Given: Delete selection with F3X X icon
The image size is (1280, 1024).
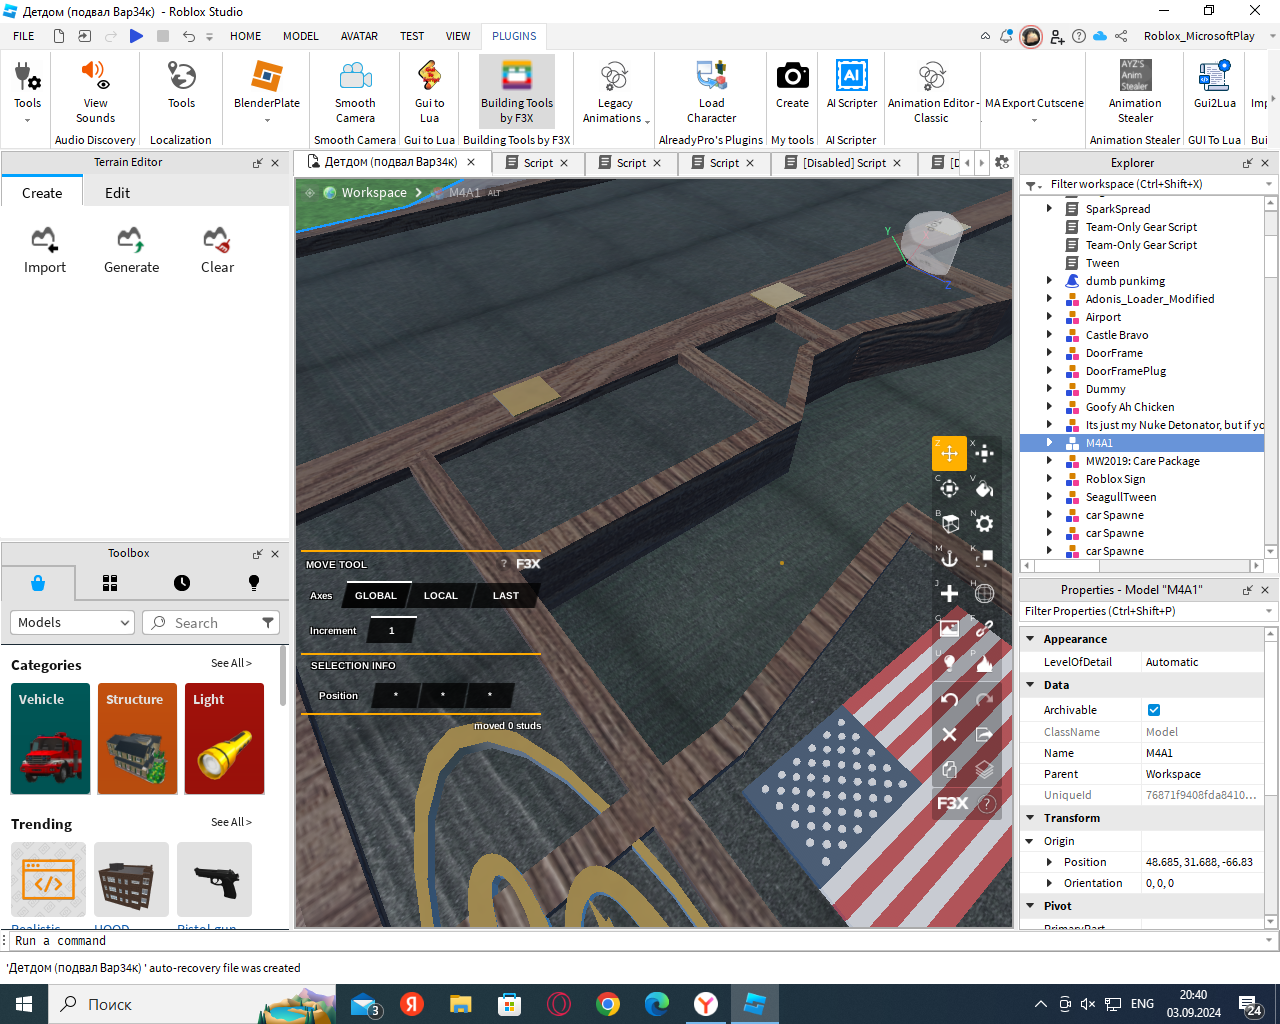Looking at the screenshot, I should [949, 734].
